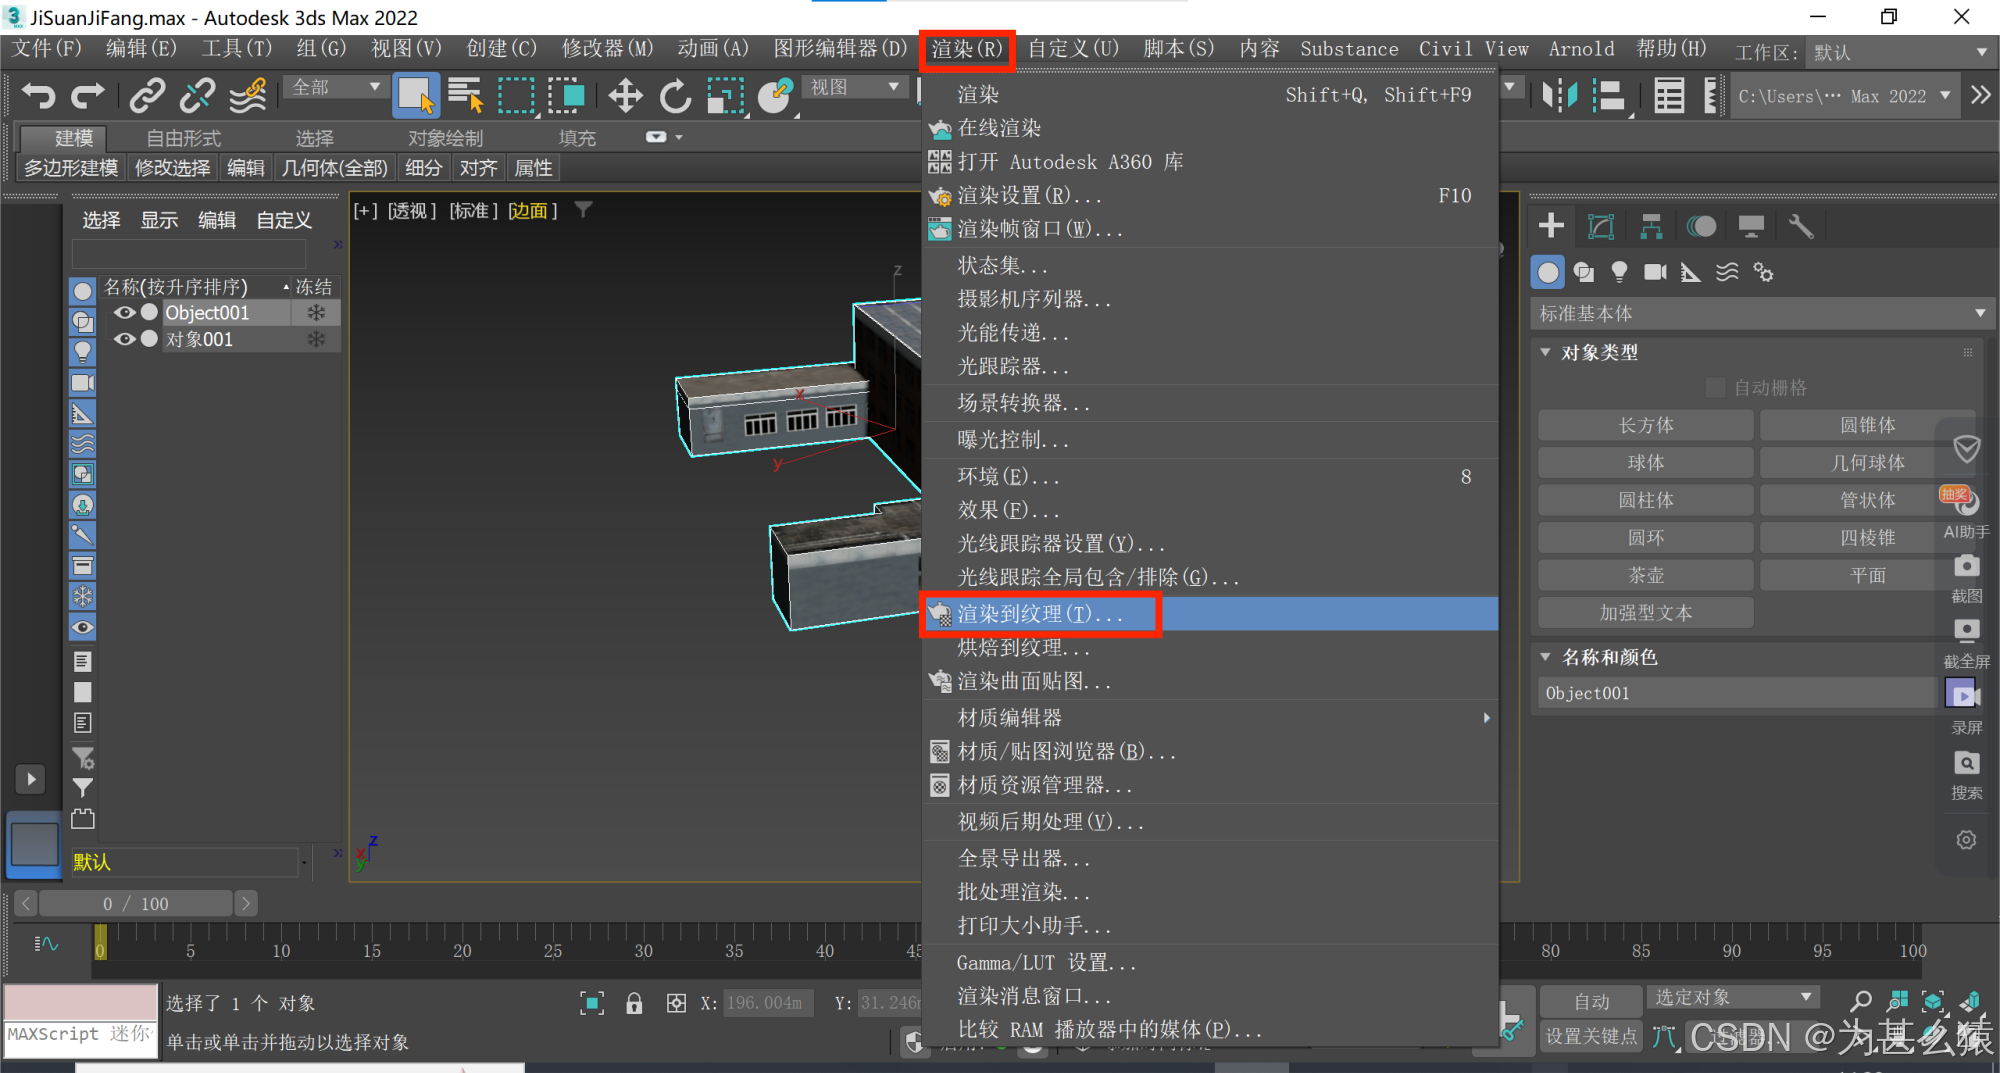Toggle lights display filter in scene explorer
Screen dimensions: 2000x1073
[83, 352]
